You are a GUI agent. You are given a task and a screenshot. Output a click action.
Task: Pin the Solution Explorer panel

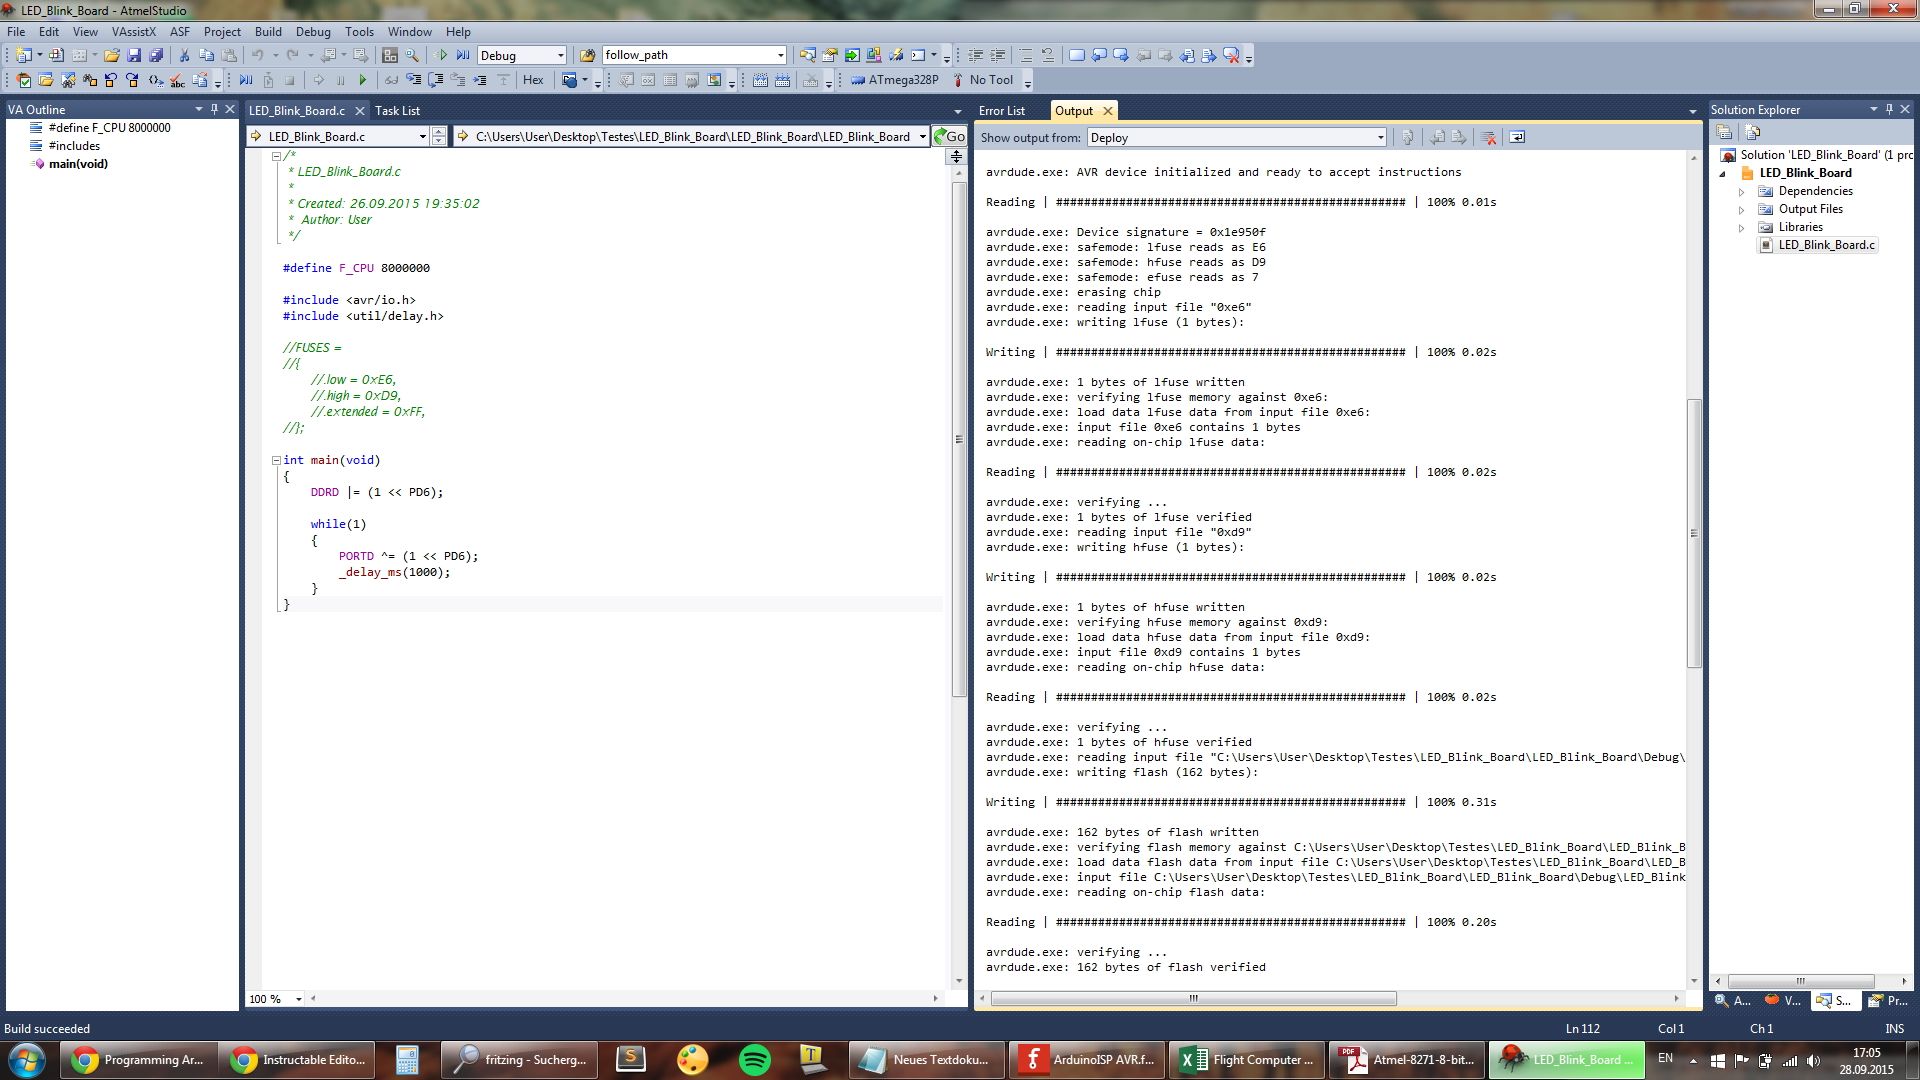(x=1889, y=109)
